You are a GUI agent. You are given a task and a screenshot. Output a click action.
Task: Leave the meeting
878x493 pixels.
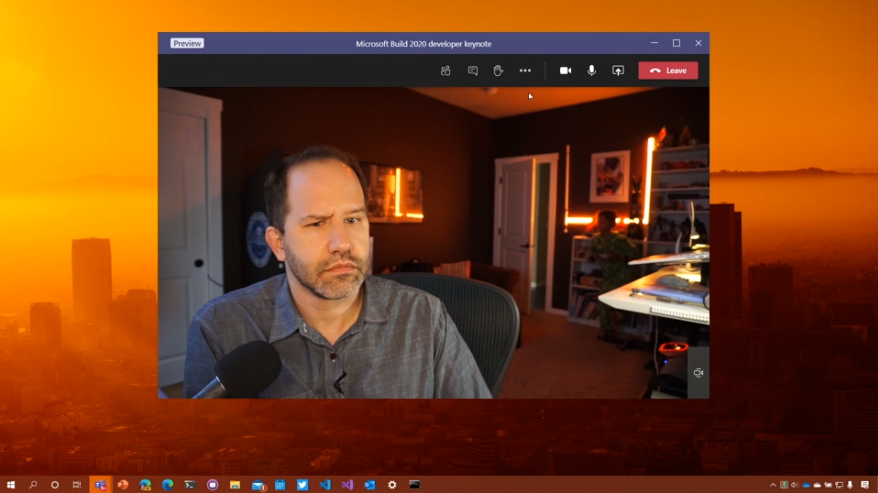pos(668,71)
